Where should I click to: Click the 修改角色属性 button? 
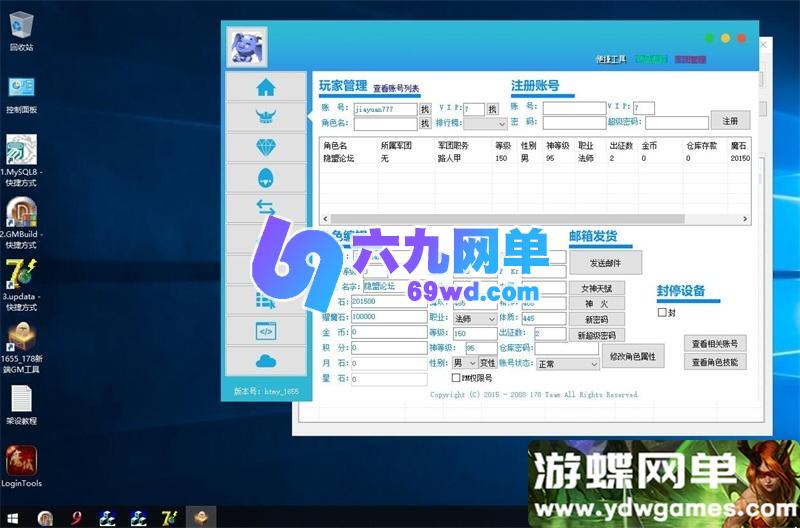(x=633, y=356)
